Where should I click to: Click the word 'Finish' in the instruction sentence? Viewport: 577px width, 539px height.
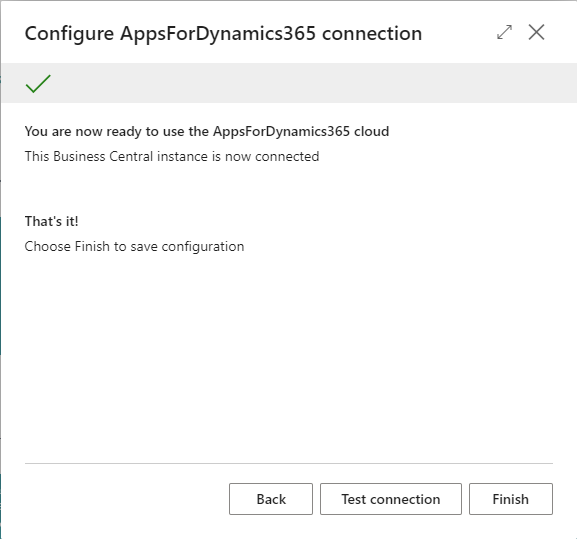pyautogui.click(x=92, y=247)
